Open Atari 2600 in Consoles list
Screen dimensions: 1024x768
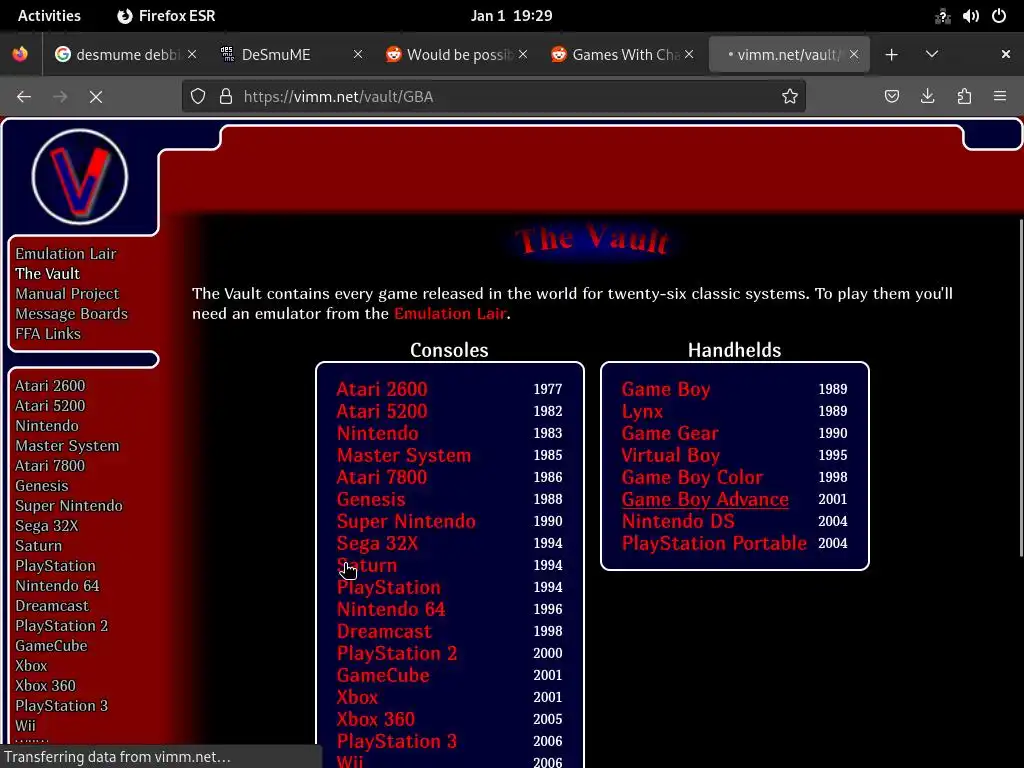coord(381,389)
